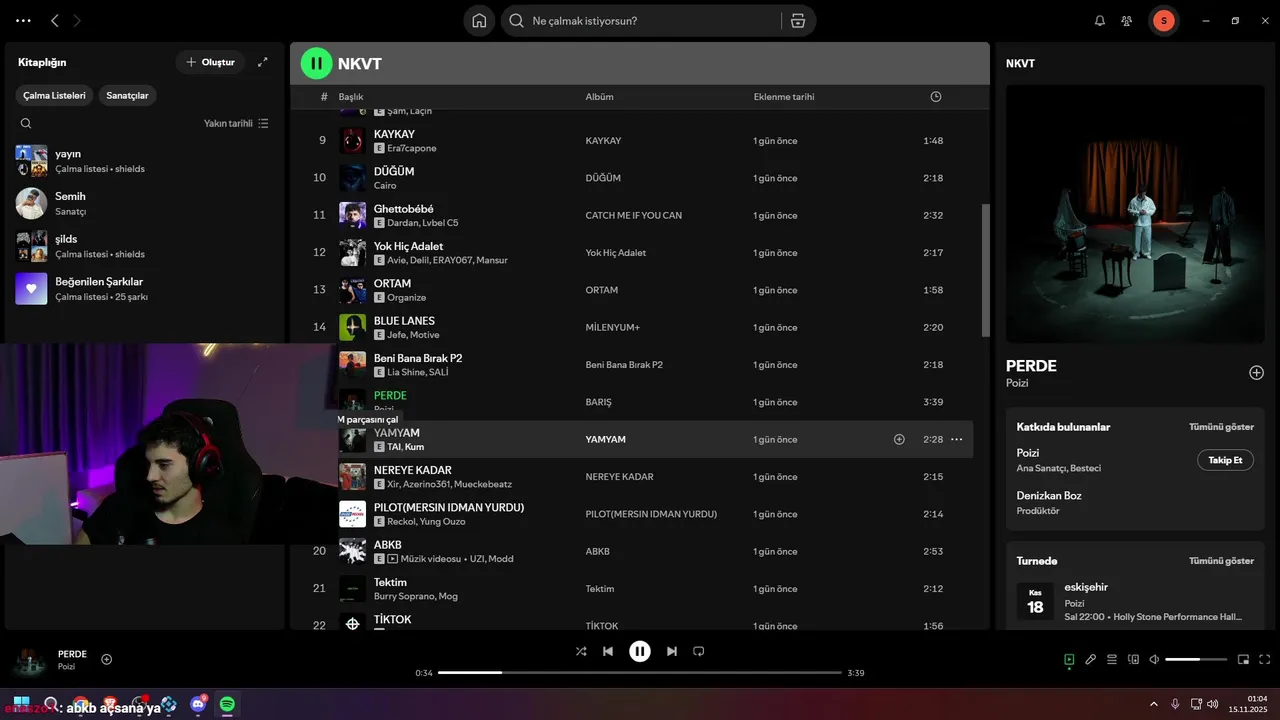Toggle repeat mode
The height and width of the screenshot is (720, 1280).
699,651
